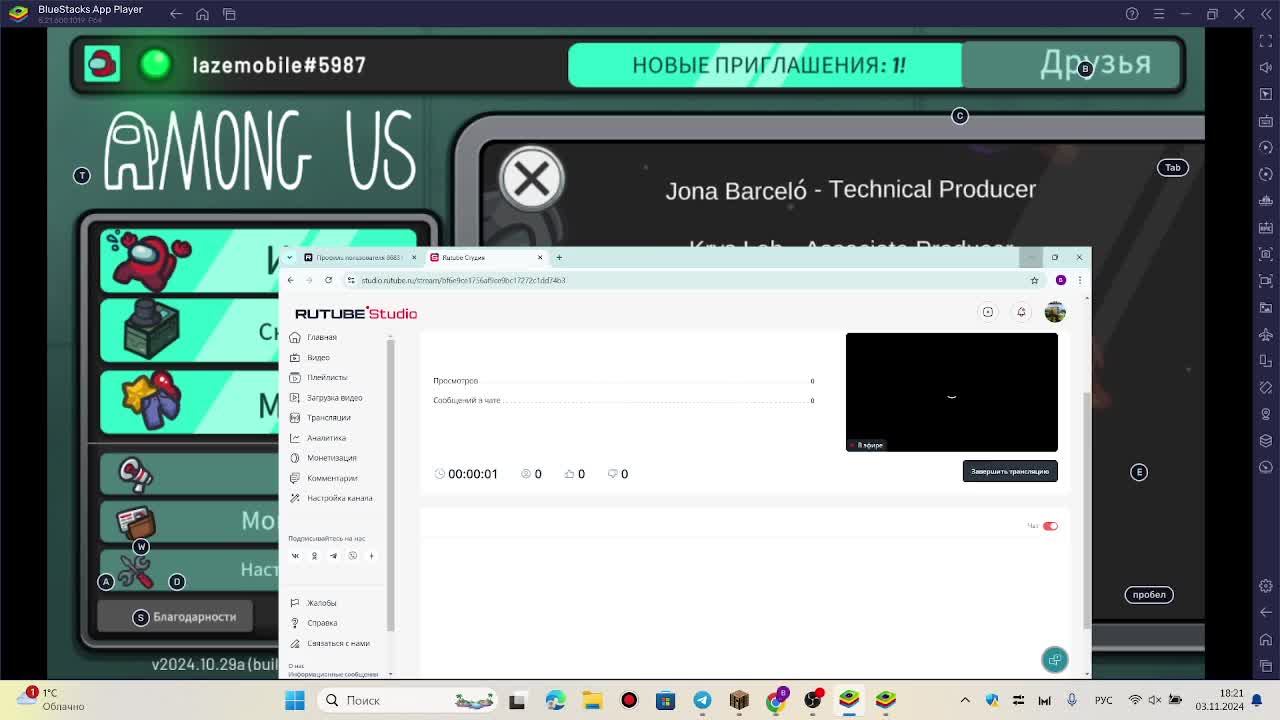The image size is (1280, 720).
Task: Click BlueStacks home icon in title bar
Action: [x=202, y=14]
